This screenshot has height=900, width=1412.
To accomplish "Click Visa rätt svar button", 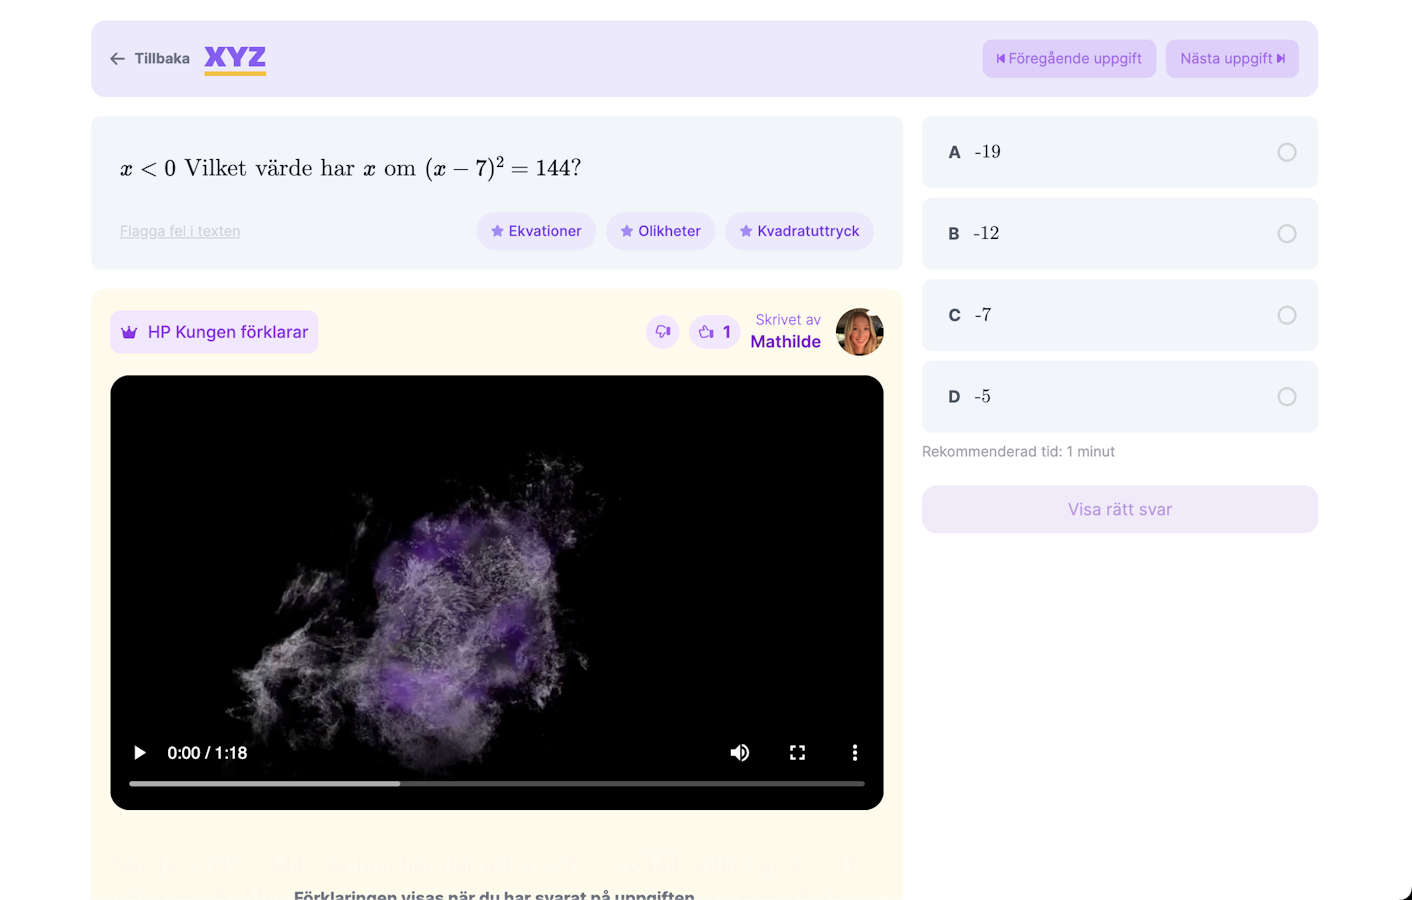I will 1119,510.
